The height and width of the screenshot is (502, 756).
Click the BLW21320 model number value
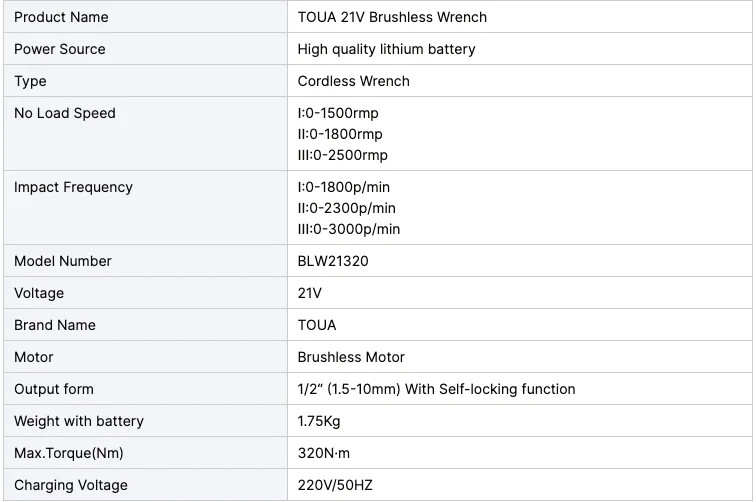333,261
